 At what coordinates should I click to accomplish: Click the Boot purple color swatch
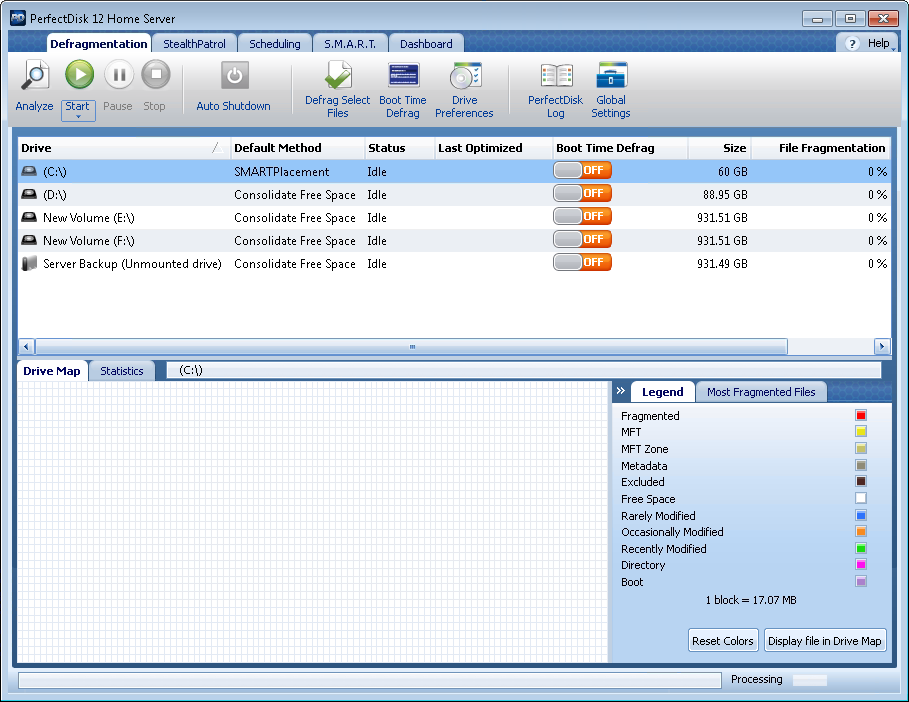click(x=861, y=581)
